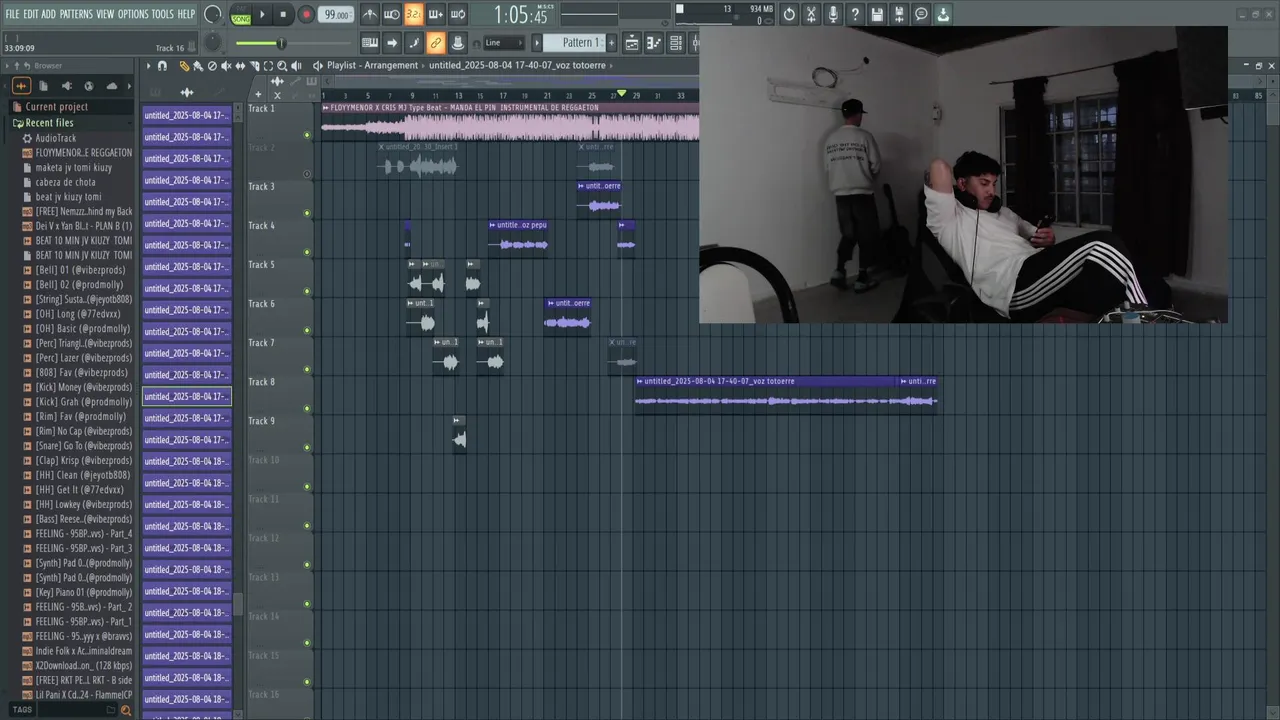Open the channel rack view icon
This screenshot has width=1280, height=720.
point(676,43)
